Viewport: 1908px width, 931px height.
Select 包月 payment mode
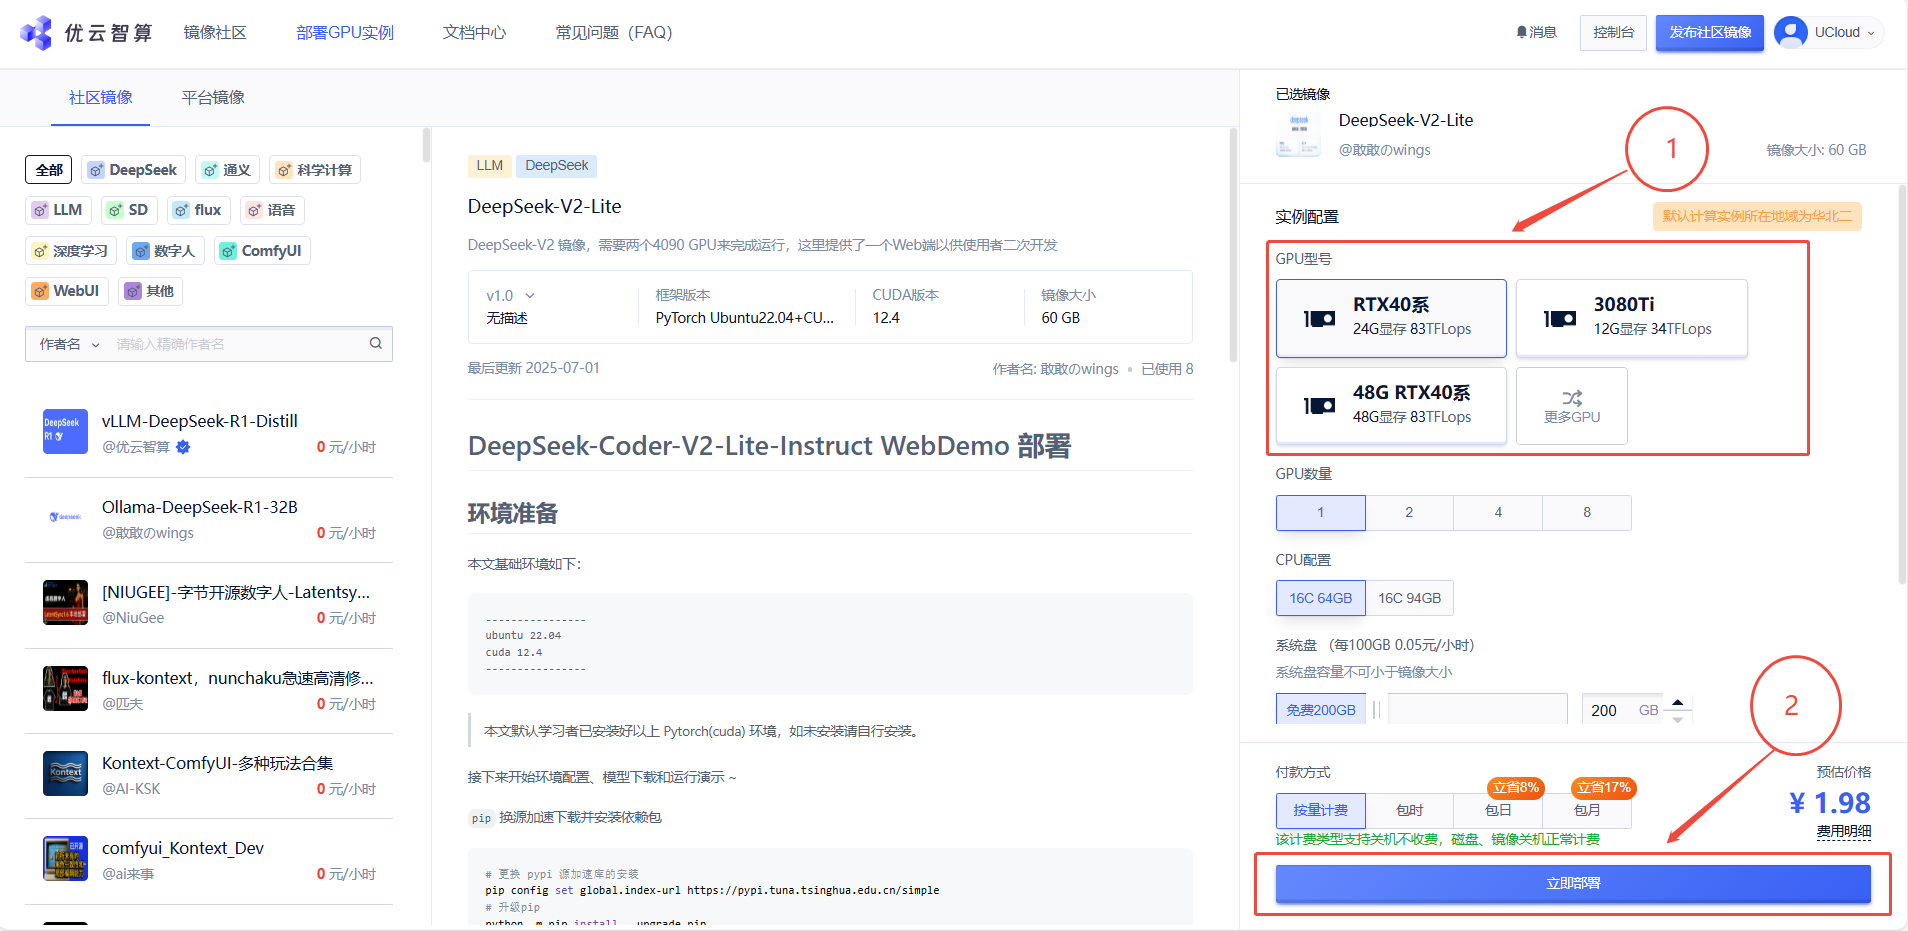pos(1587,810)
